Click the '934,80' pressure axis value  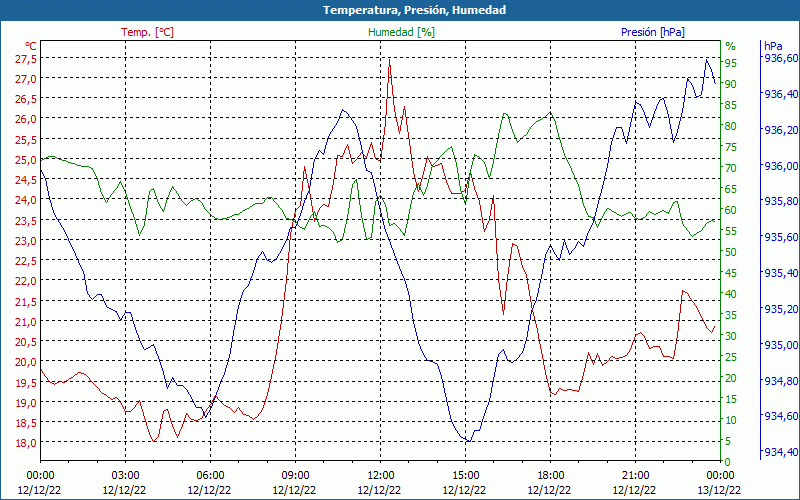780,381
